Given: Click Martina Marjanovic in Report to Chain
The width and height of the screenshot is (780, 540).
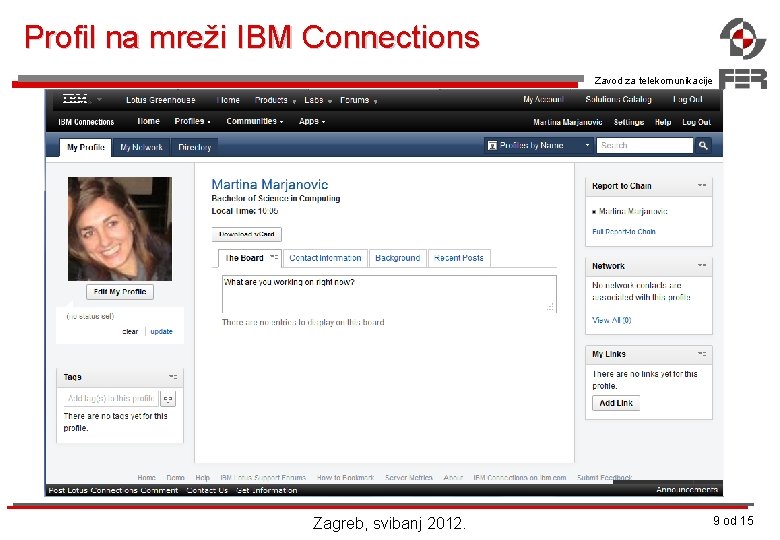Looking at the screenshot, I should 633,211.
